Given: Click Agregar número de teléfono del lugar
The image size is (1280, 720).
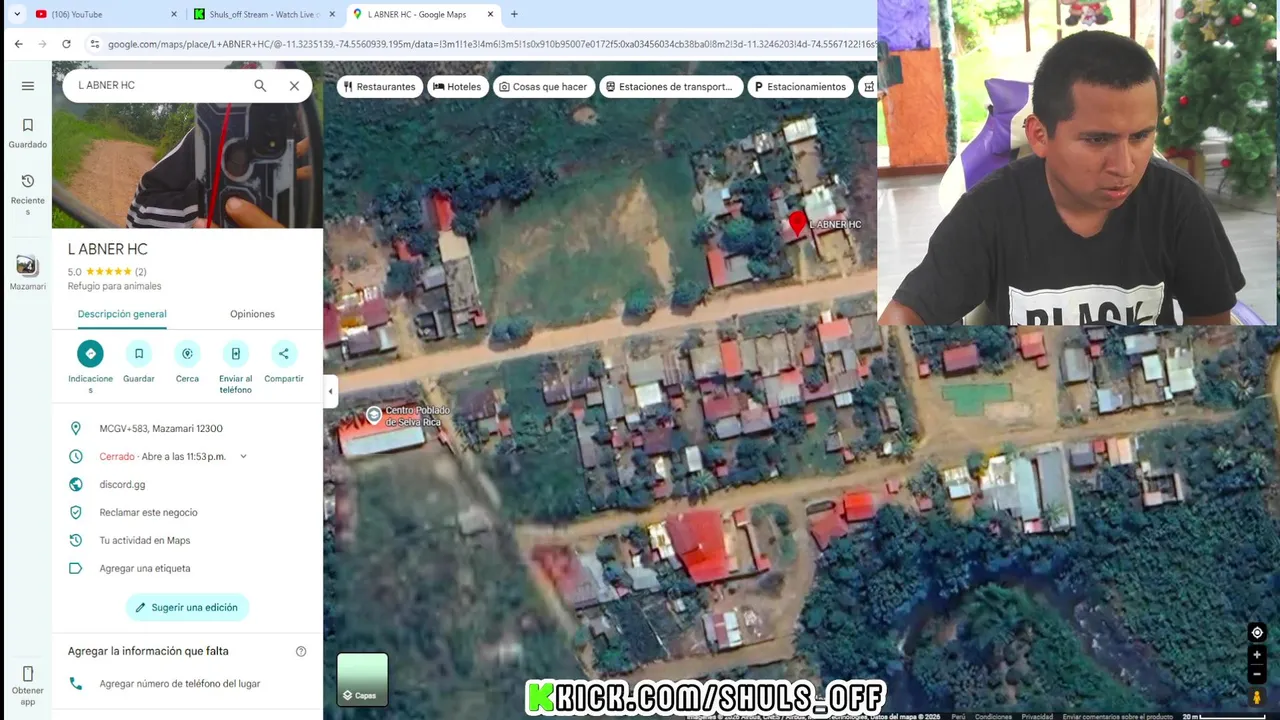Looking at the screenshot, I should pyautogui.click(x=180, y=684).
